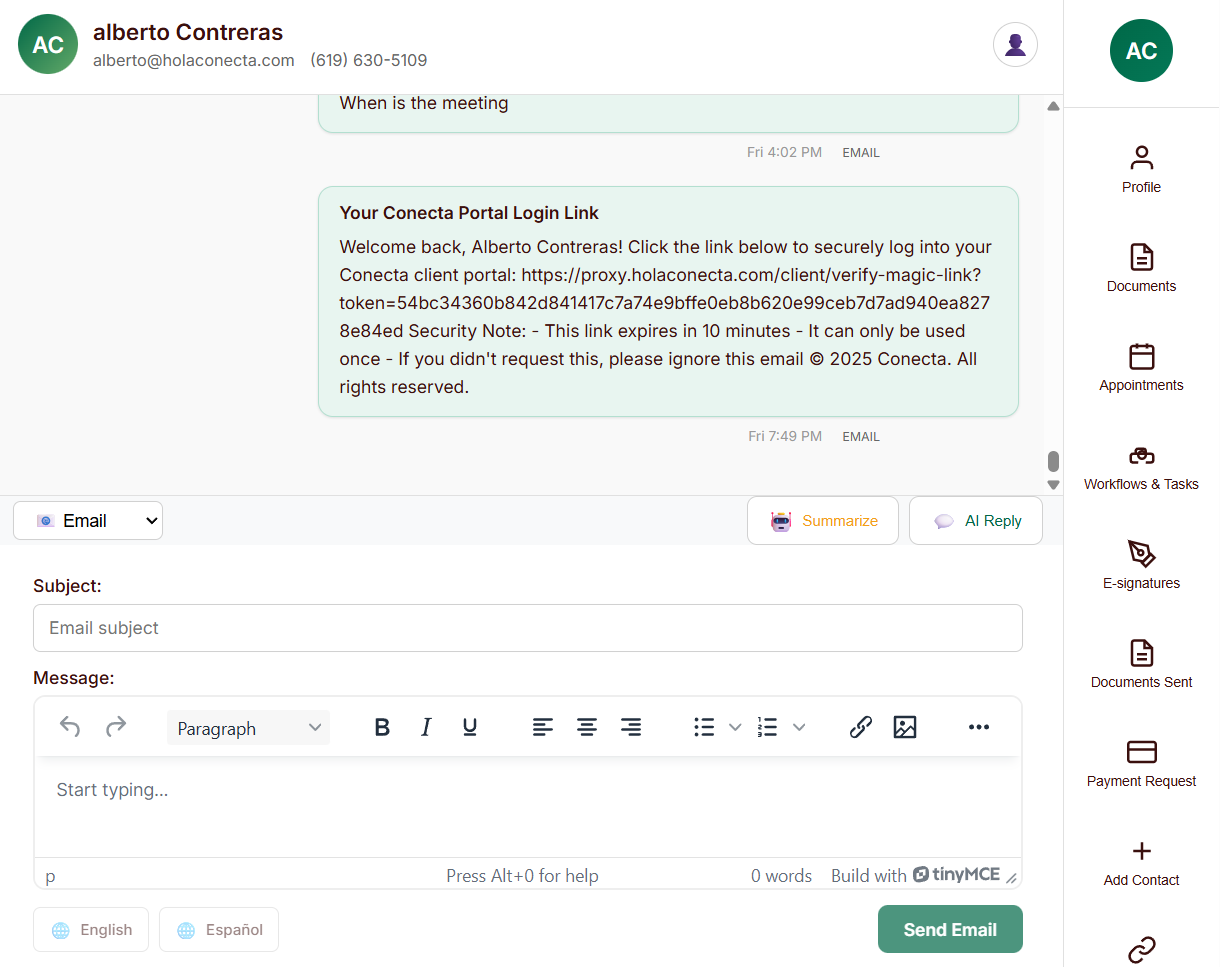This screenshot has width=1220, height=967.
Task: Click inside the Email subject field
Action: 528,628
